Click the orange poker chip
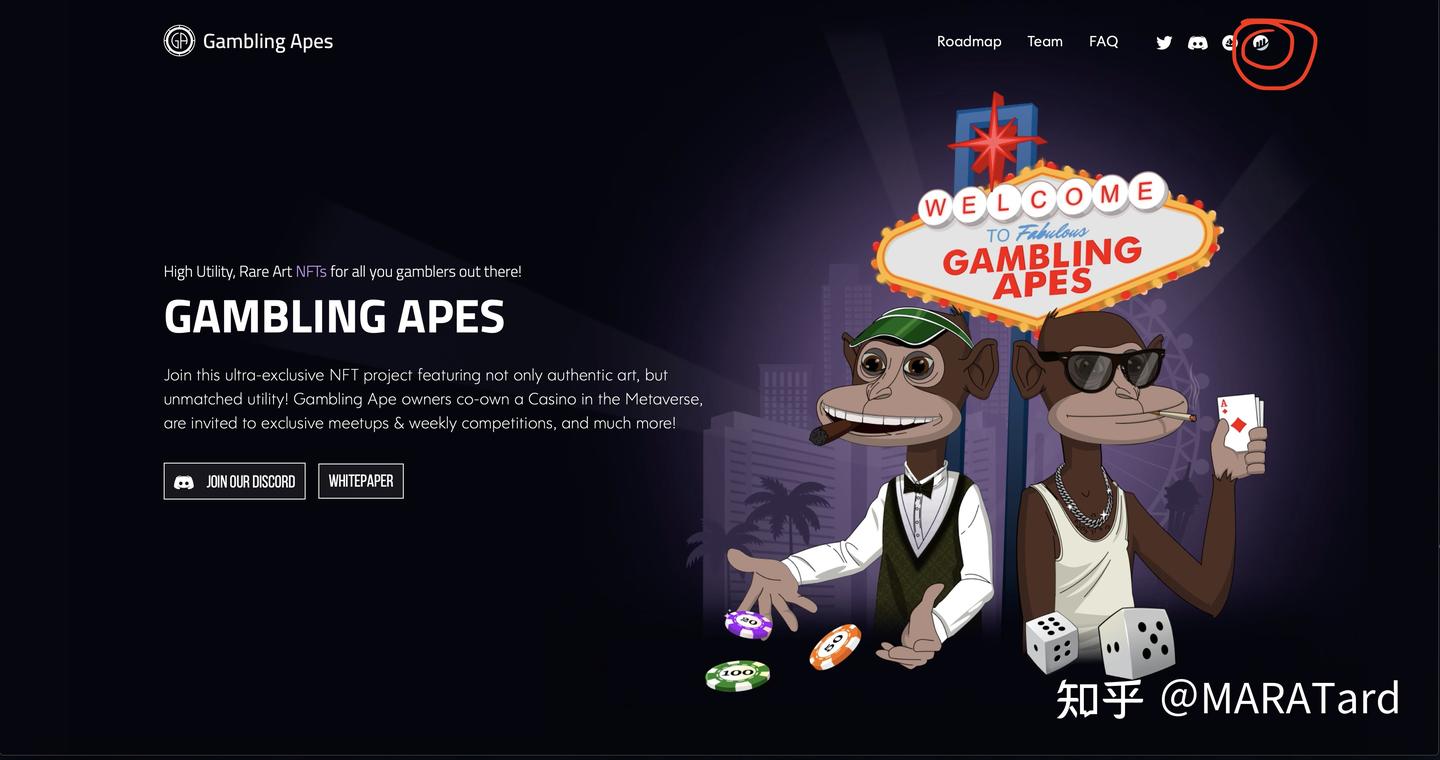The width and height of the screenshot is (1440, 760). click(835, 646)
